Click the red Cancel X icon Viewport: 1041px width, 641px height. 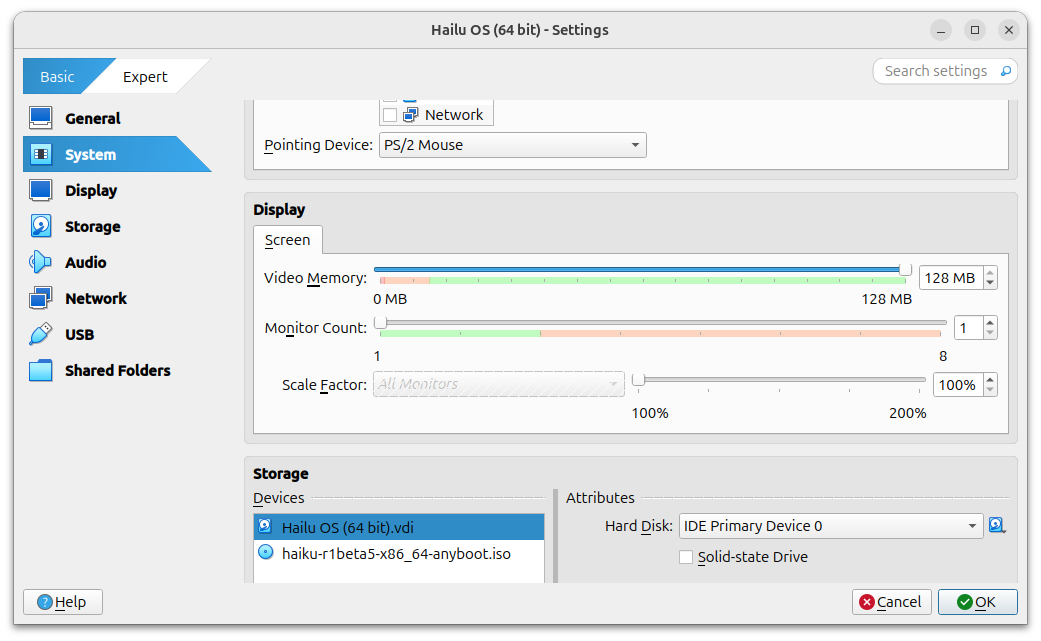click(866, 602)
